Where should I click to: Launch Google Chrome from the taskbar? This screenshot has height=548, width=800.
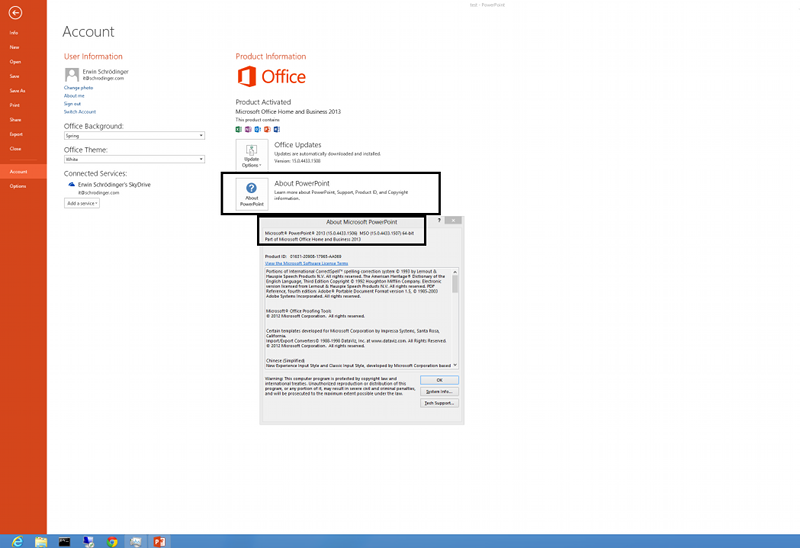coord(112,541)
